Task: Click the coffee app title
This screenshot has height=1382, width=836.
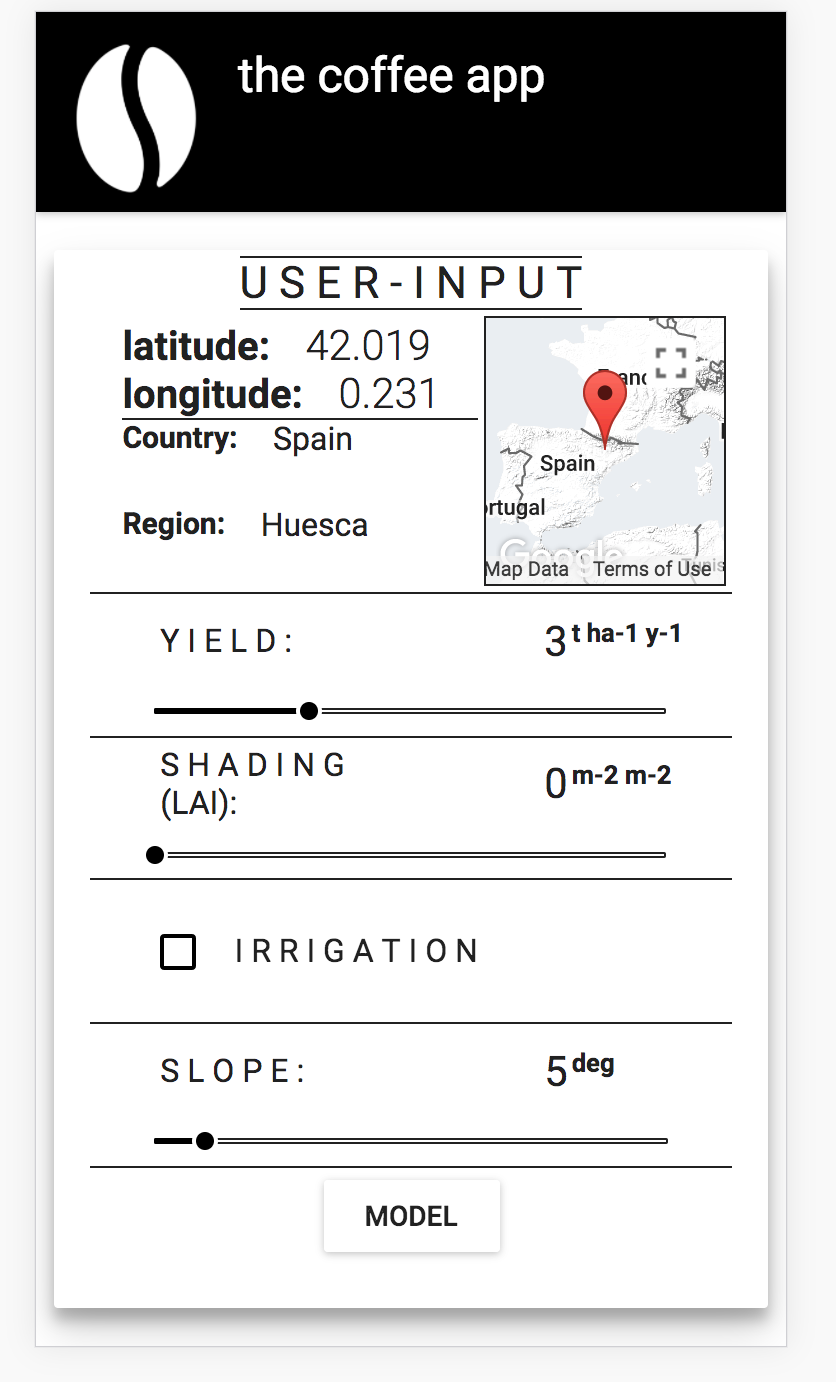Action: click(x=391, y=77)
